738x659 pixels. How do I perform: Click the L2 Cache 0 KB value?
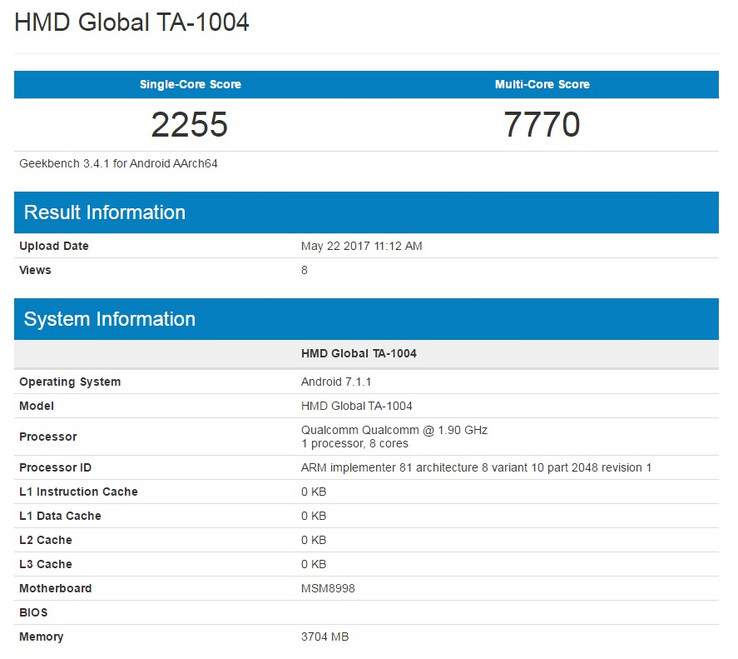coord(313,540)
